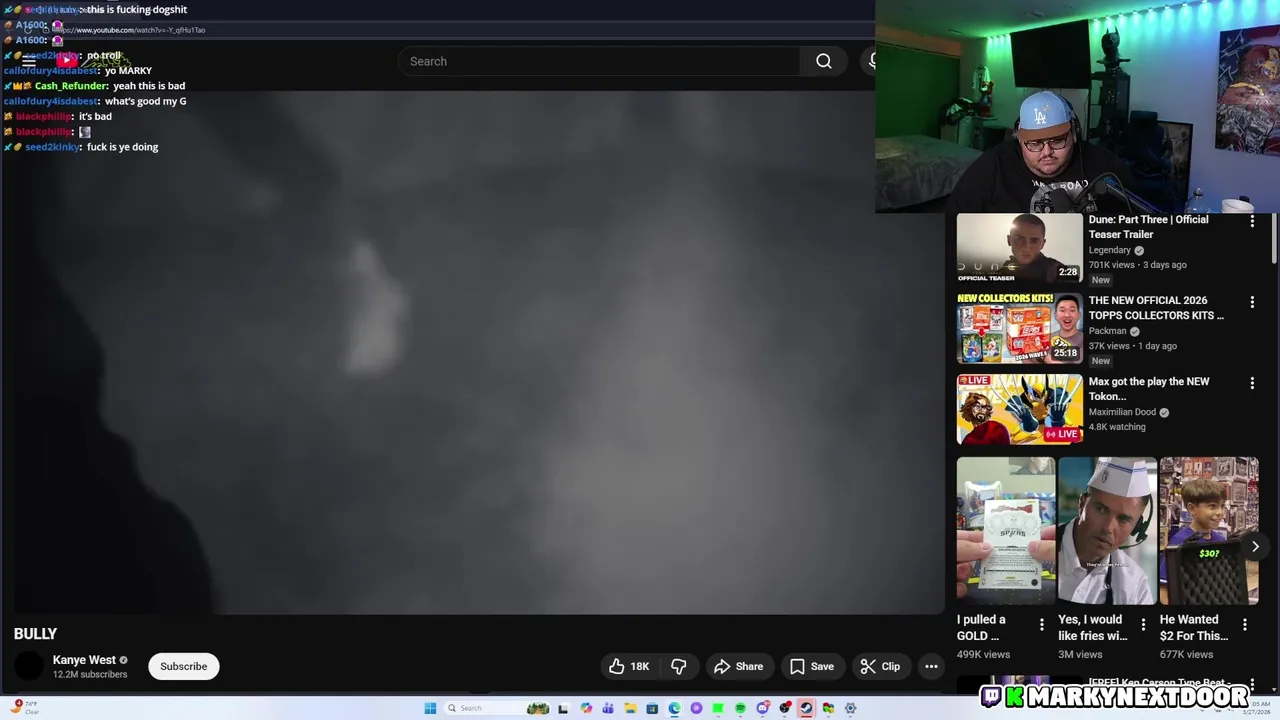1280x720 pixels.
Task: Switch to Steam in the taskbar
Action: click(x=806, y=708)
